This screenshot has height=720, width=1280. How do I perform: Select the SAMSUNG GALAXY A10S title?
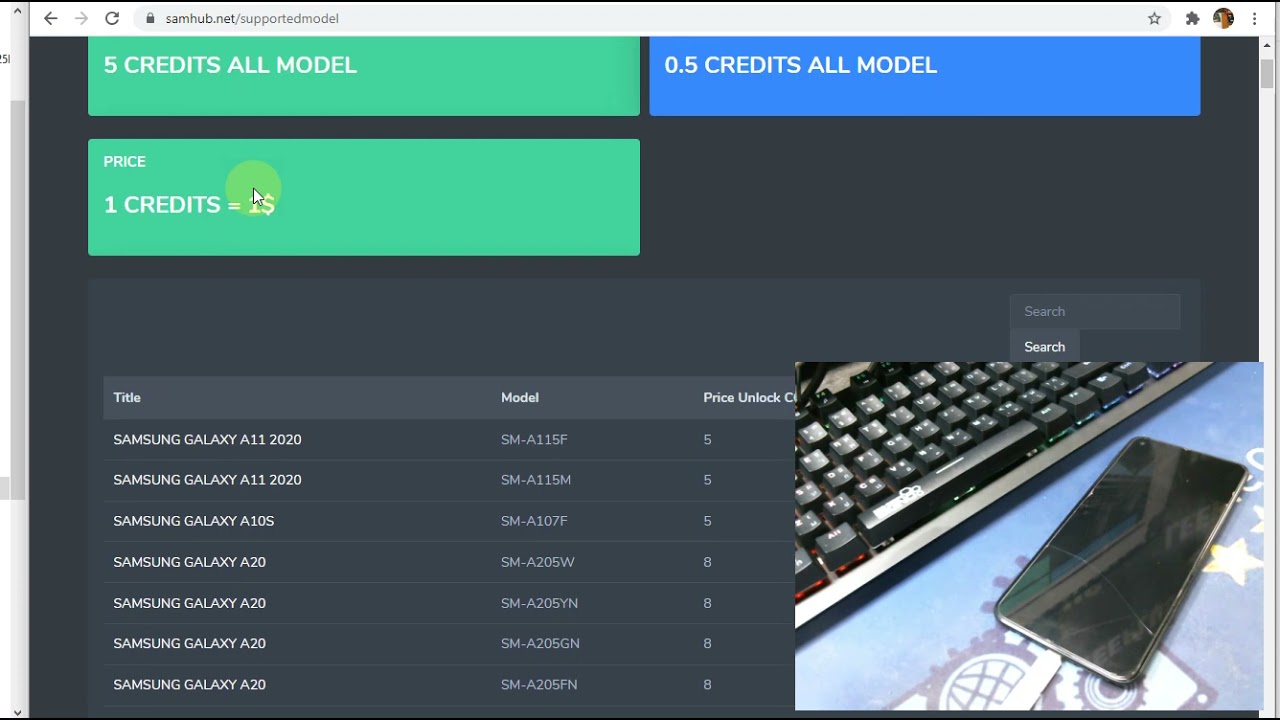click(193, 521)
